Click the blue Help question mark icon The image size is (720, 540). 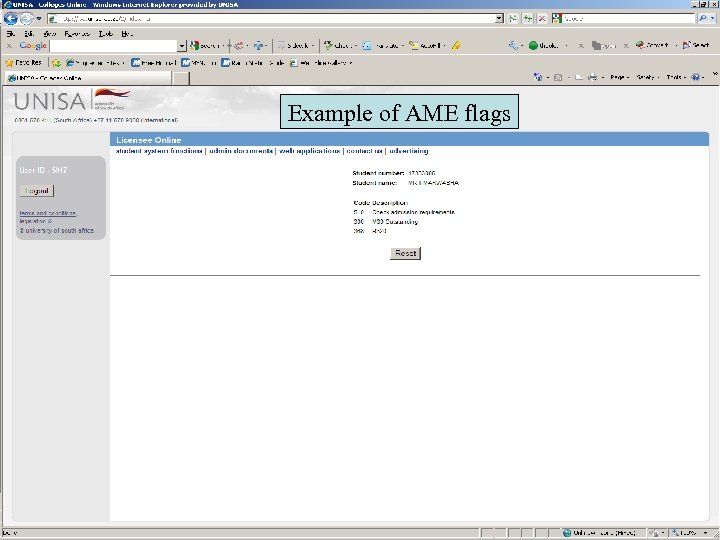tap(696, 77)
